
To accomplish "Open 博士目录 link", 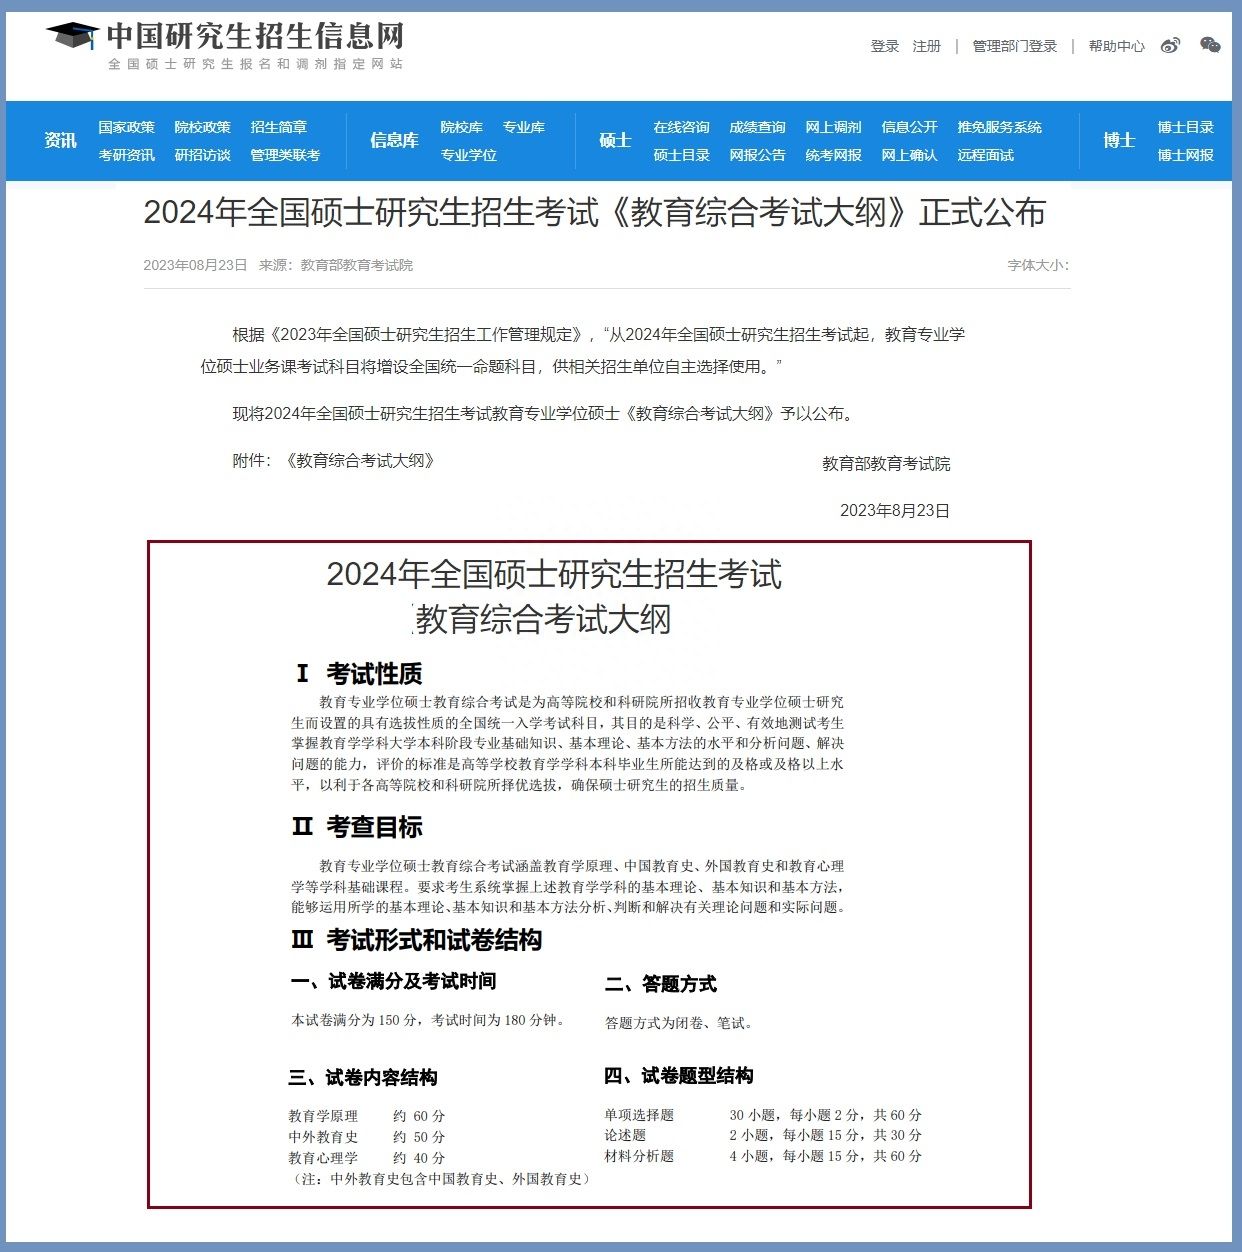I will click(x=1186, y=127).
